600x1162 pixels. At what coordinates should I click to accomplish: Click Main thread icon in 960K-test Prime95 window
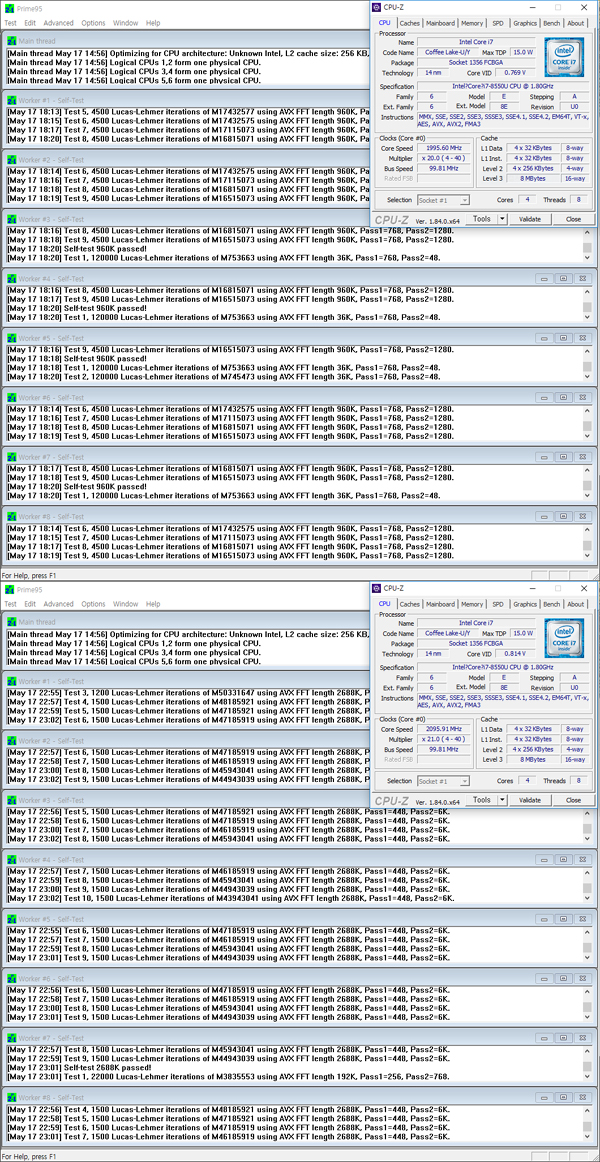(x=11, y=41)
